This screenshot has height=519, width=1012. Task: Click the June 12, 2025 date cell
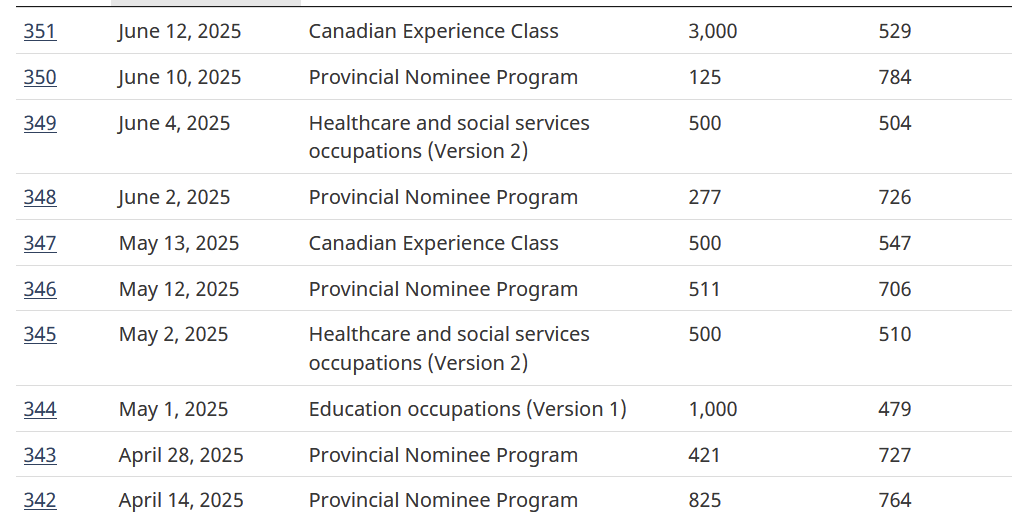[179, 31]
